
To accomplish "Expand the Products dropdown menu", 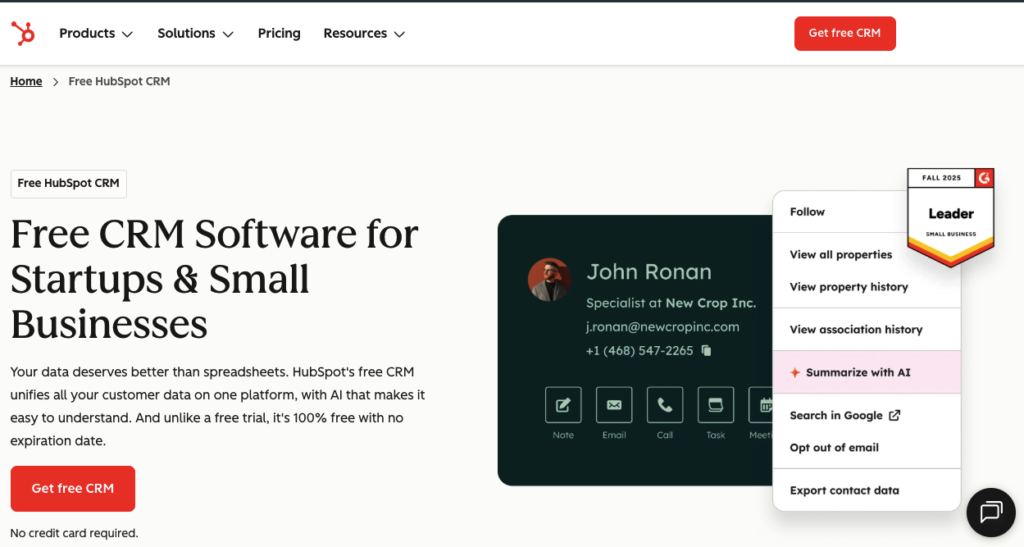I will 95,33.
